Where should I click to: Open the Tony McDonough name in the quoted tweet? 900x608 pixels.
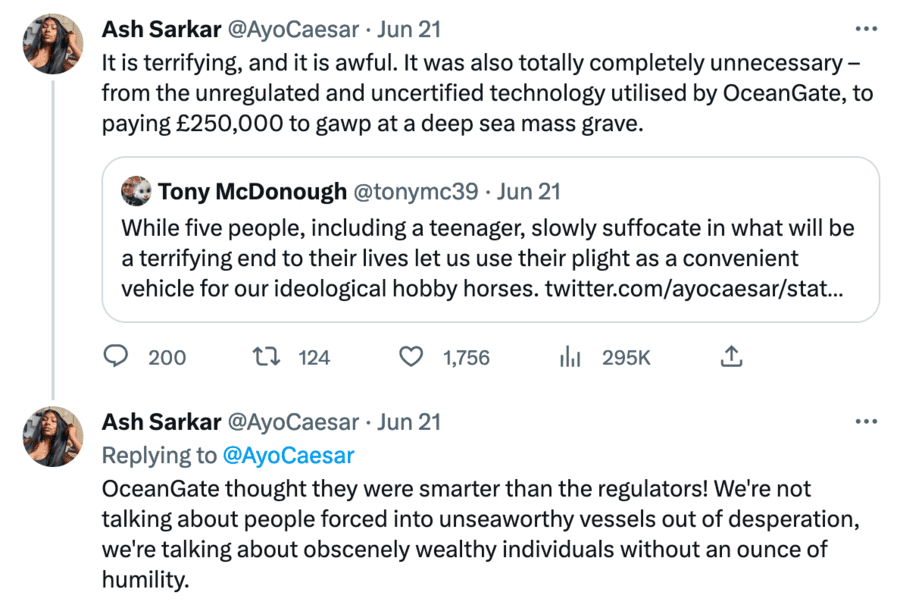tap(253, 191)
